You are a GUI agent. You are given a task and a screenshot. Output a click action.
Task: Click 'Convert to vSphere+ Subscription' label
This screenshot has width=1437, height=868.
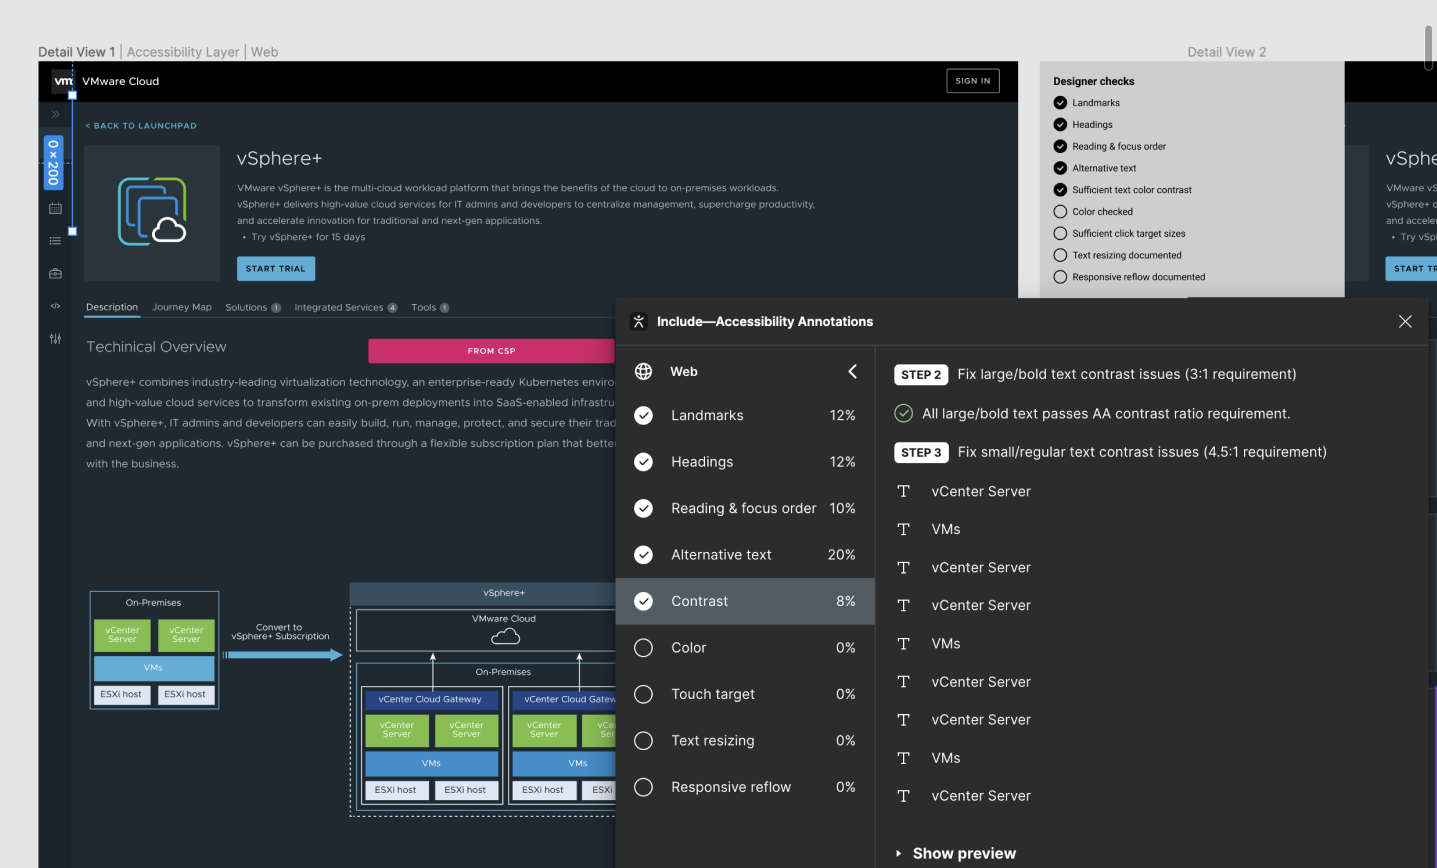tap(280, 632)
